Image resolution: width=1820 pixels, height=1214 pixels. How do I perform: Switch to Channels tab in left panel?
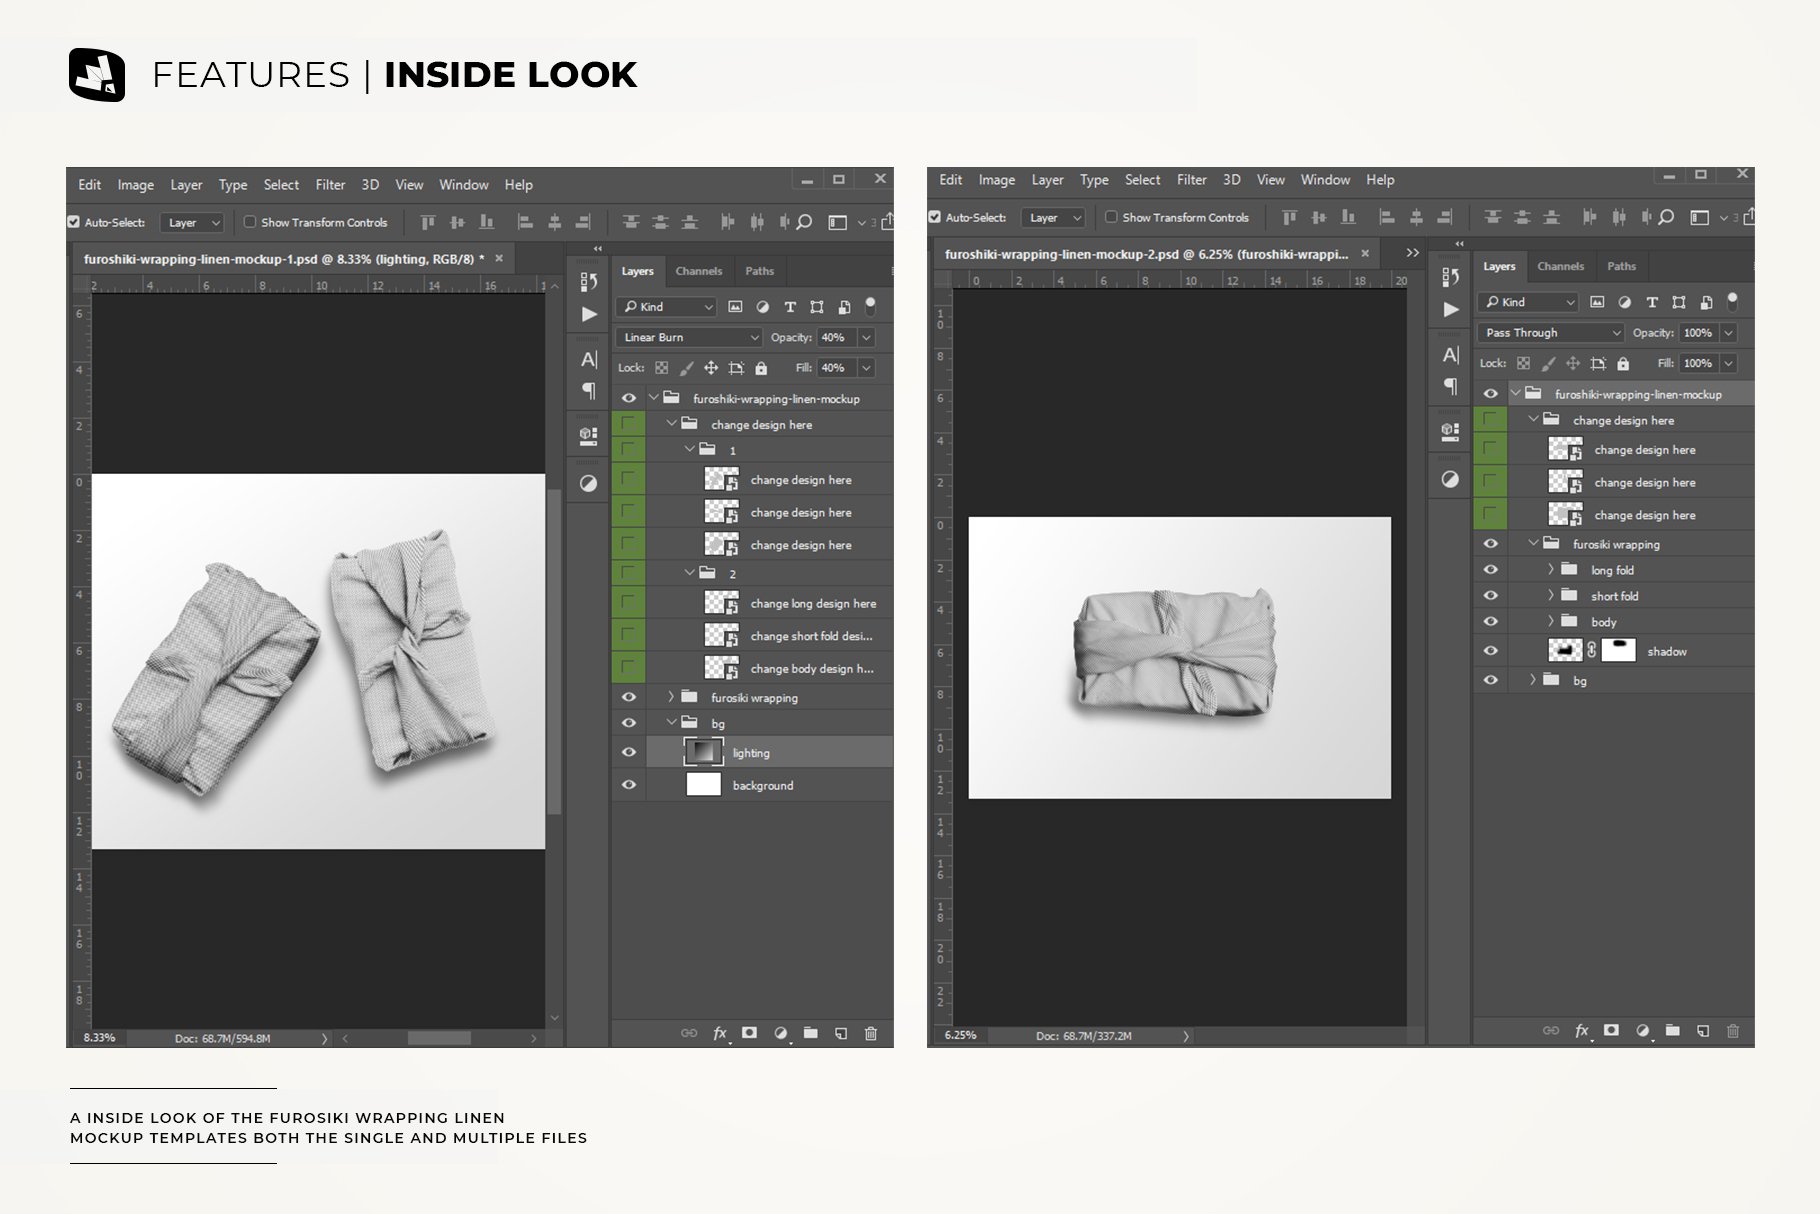(698, 271)
